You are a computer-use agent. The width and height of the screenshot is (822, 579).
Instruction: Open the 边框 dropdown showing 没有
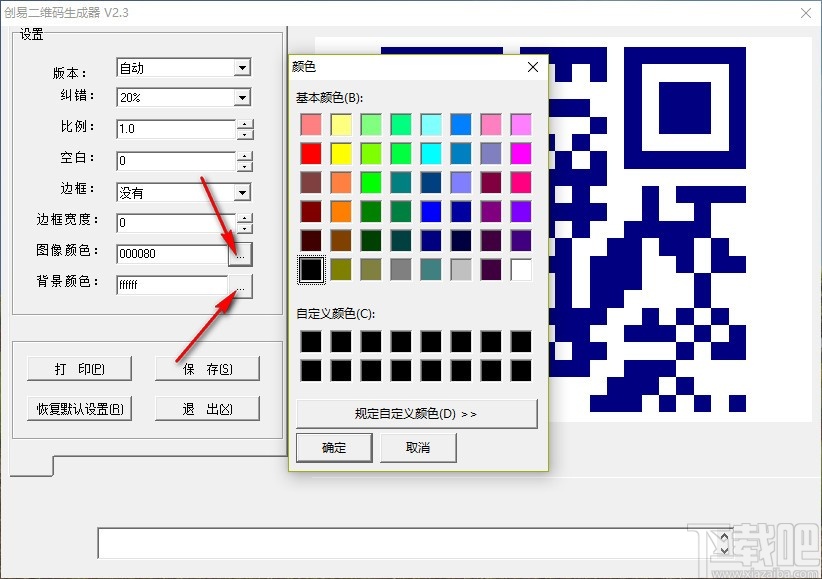coord(242,192)
